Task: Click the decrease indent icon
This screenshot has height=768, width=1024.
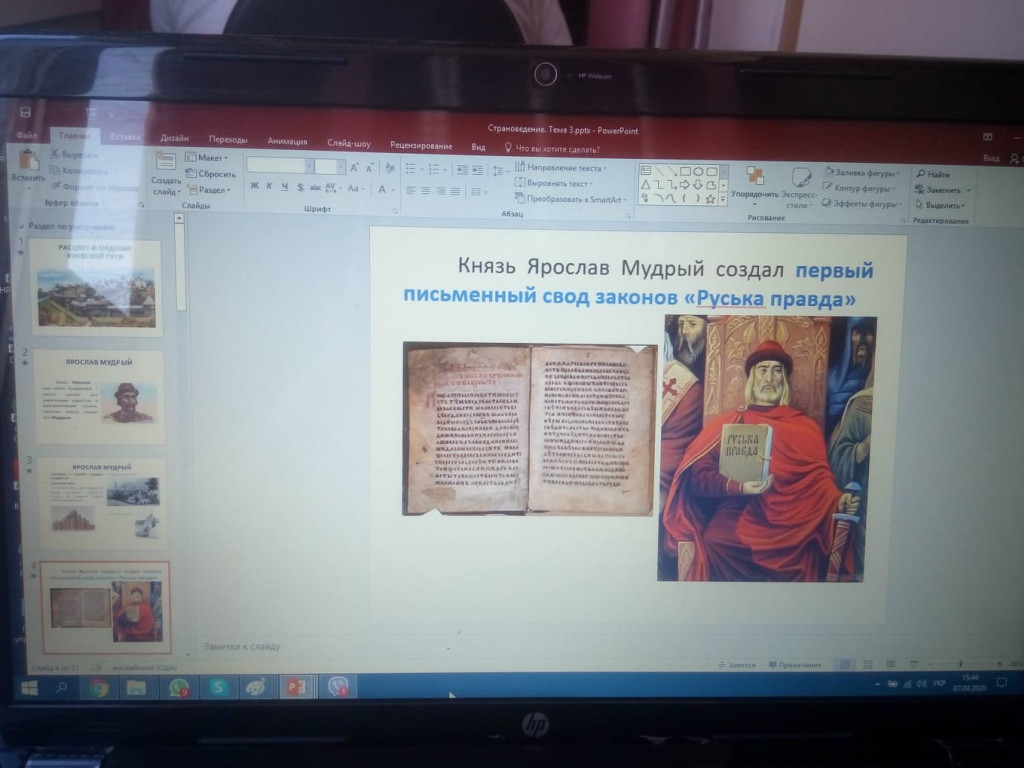Action: coord(462,170)
